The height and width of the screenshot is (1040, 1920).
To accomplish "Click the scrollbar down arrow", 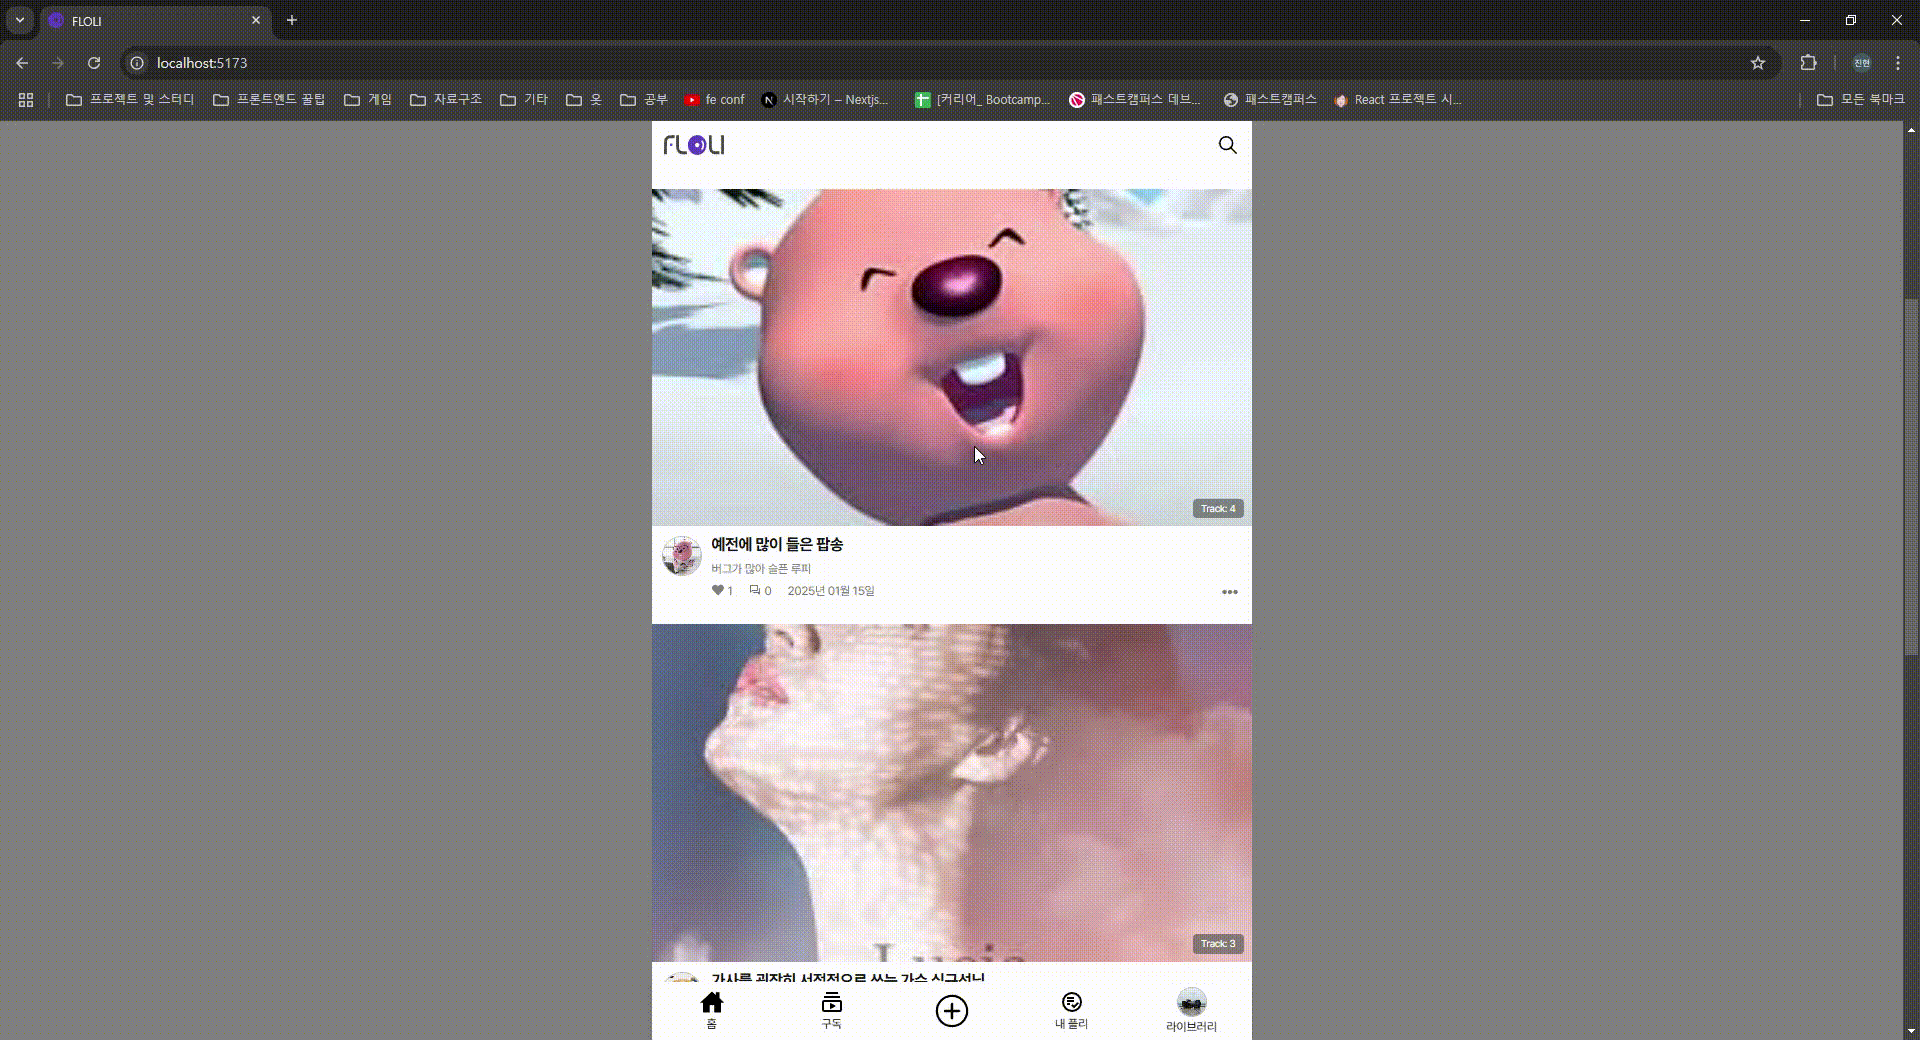I will coord(1911,1031).
